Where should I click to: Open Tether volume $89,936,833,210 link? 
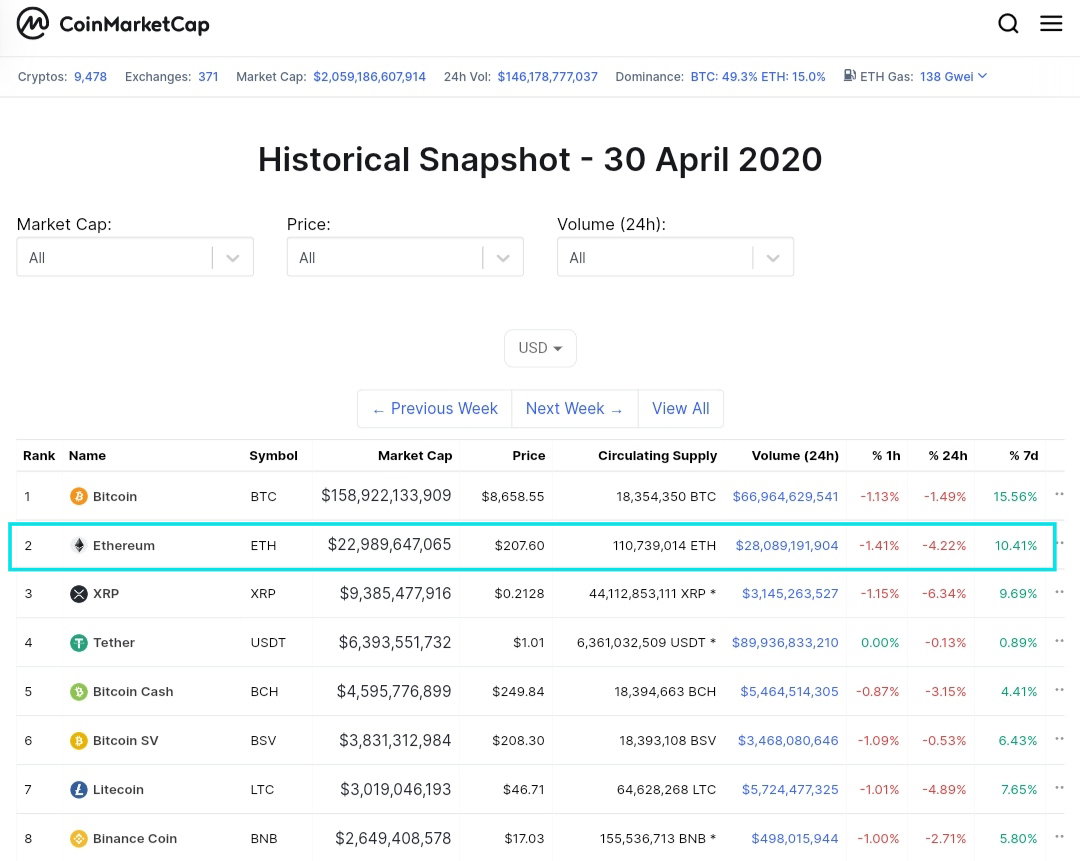click(785, 643)
